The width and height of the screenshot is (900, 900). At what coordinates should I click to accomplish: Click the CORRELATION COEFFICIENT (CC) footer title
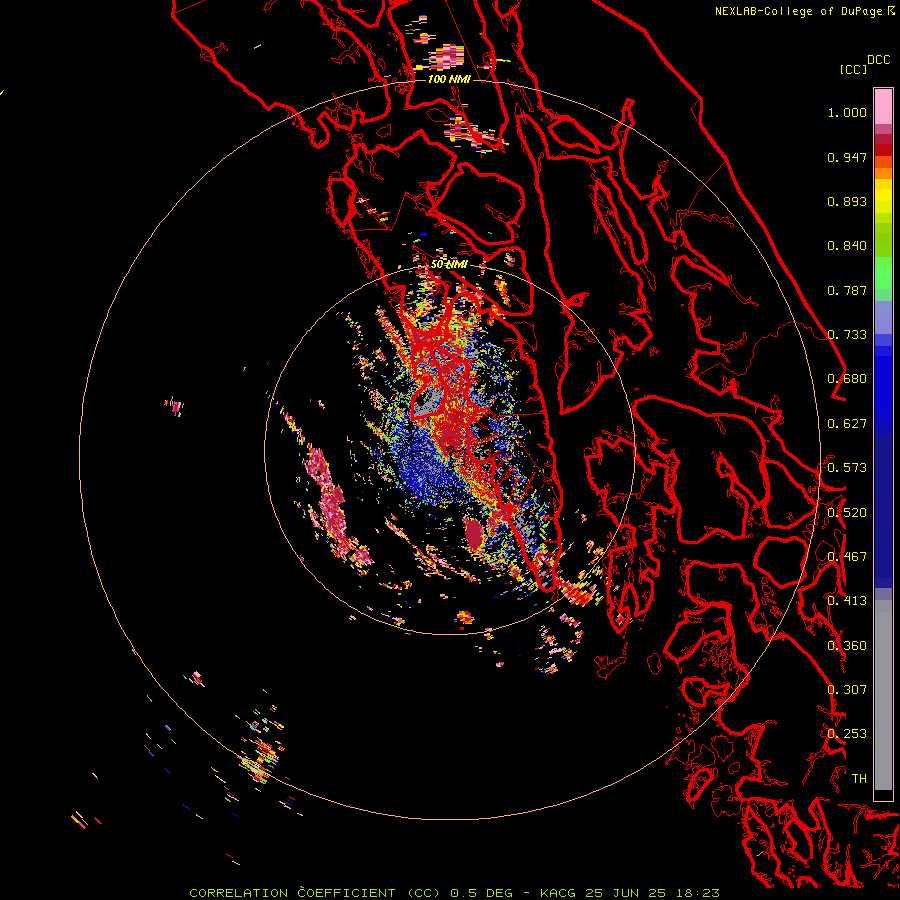[x=315, y=893]
